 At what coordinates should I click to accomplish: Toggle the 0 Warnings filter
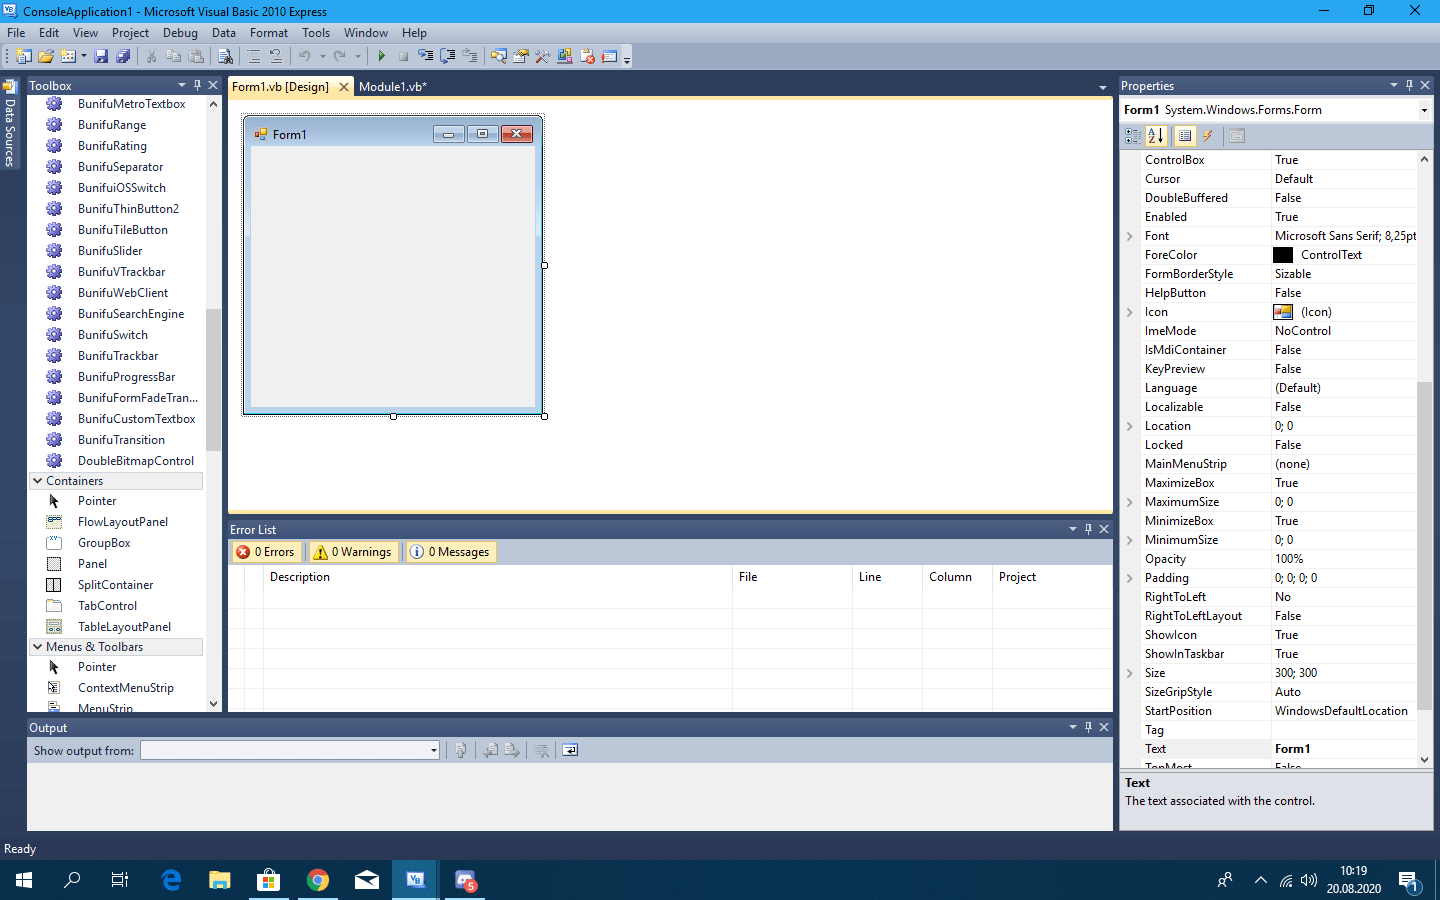[352, 552]
